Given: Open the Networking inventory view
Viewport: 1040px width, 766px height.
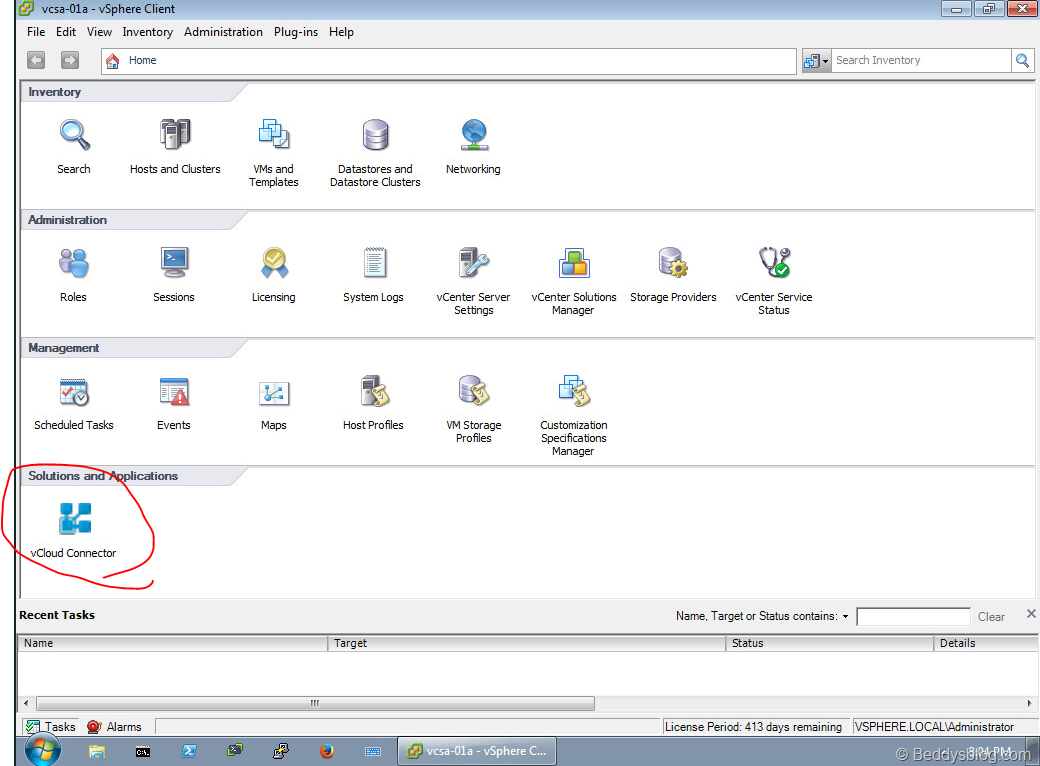Looking at the screenshot, I should pyautogui.click(x=474, y=135).
